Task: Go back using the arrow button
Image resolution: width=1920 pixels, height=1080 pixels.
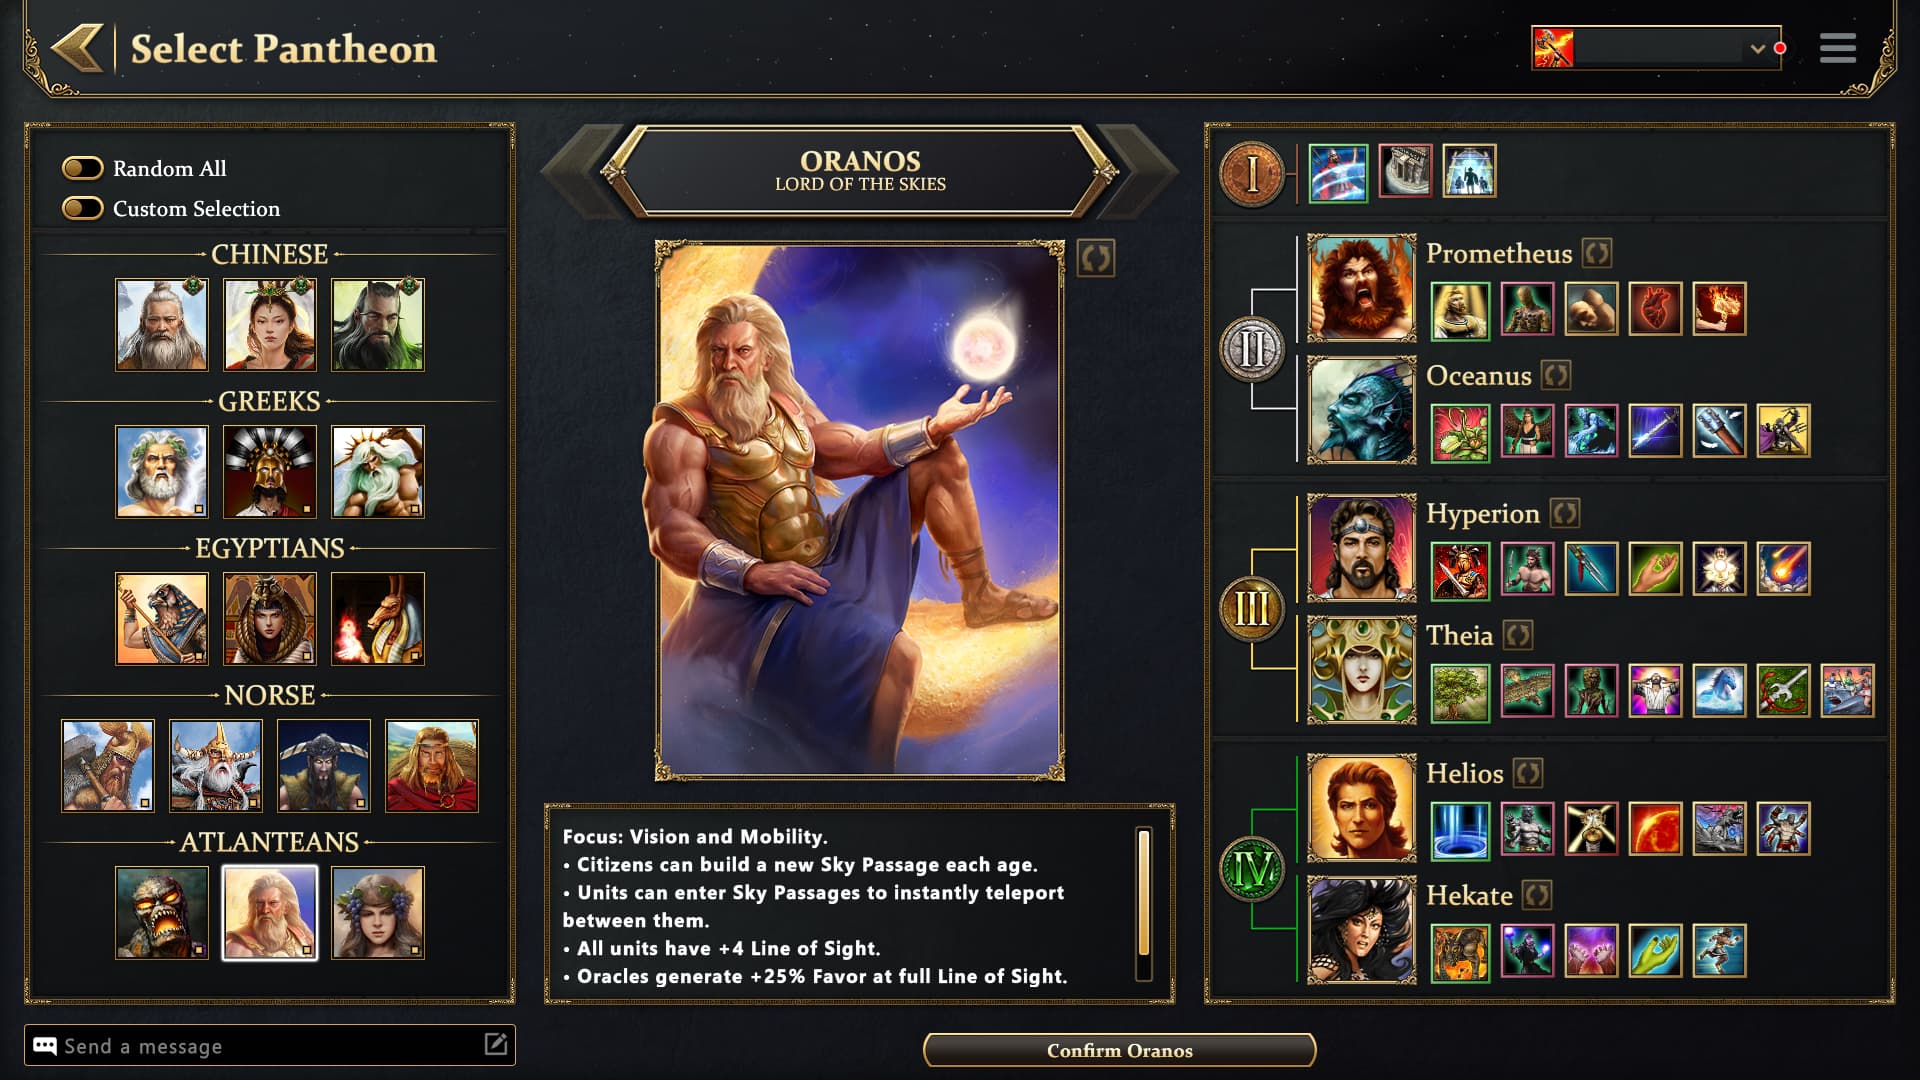Action: [78, 48]
